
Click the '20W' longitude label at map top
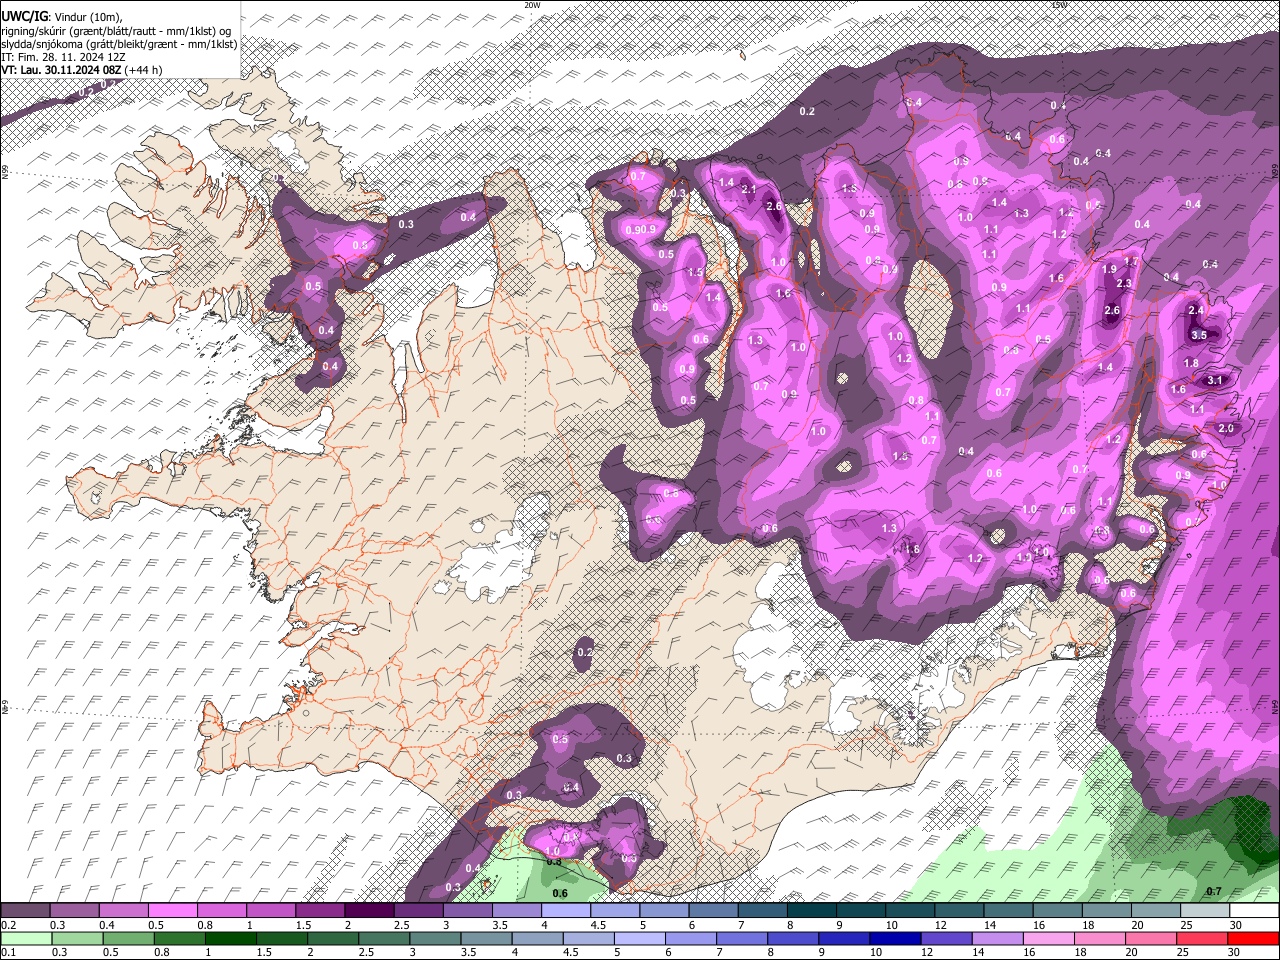532,5
